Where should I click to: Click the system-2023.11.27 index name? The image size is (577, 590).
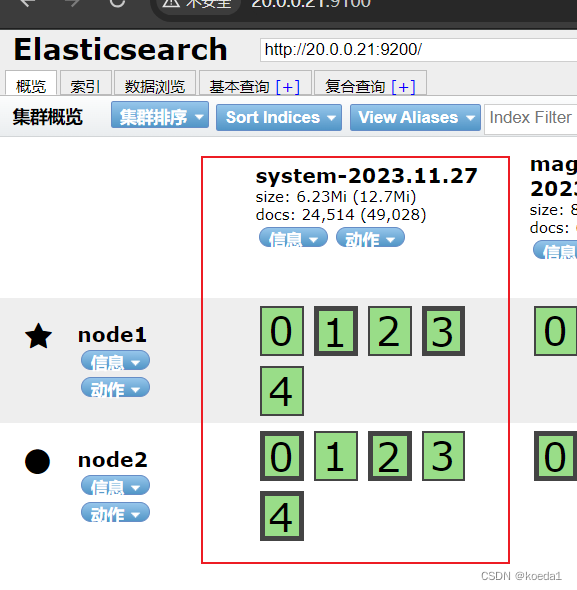click(367, 176)
